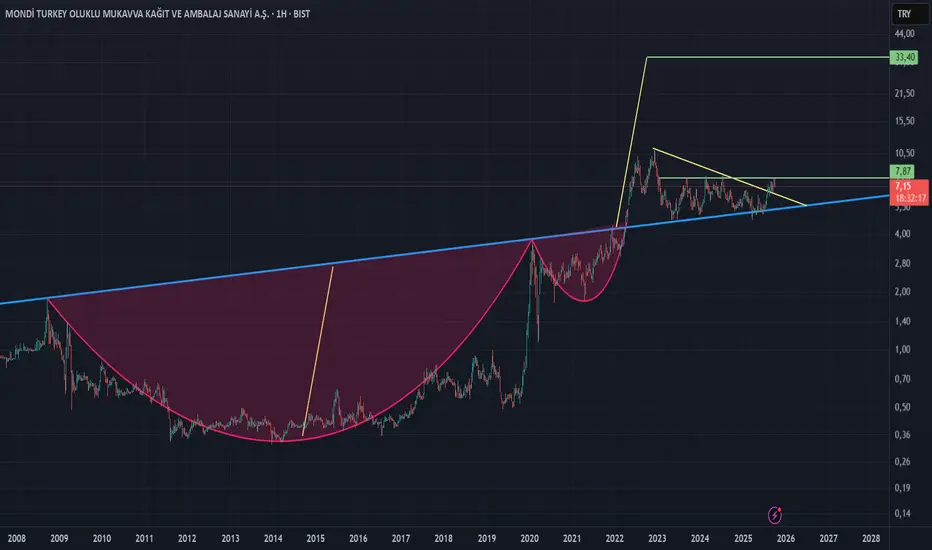Select the green 33,40 price label
This screenshot has height=550, width=932.
pyautogui.click(x=904, y=57)
